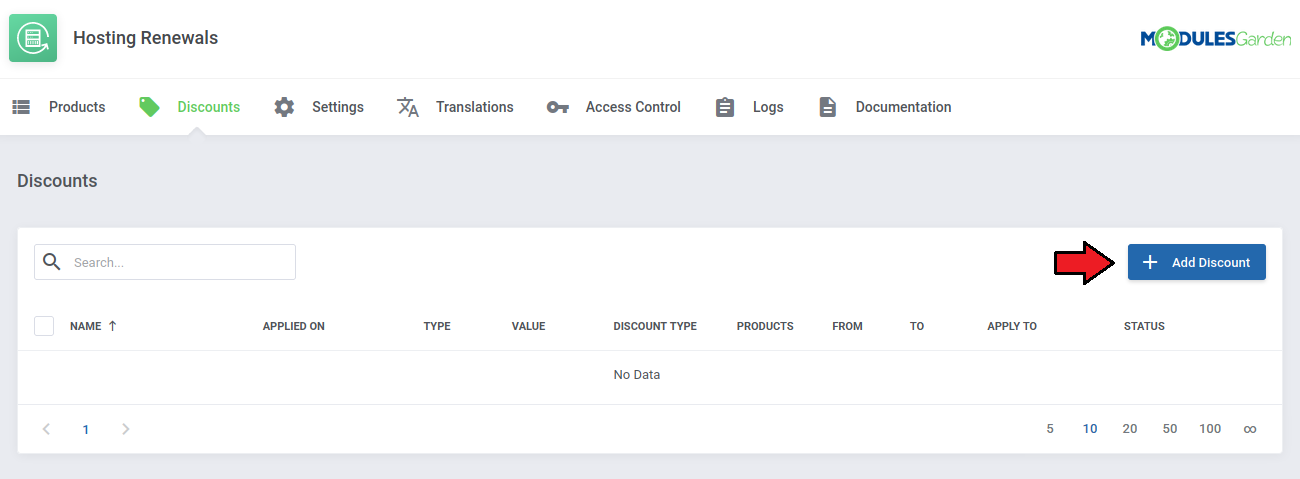Show 10 entries per page
This screenshot has width=1300, height=479.
pyautogui.click(x=1090, y=429)
